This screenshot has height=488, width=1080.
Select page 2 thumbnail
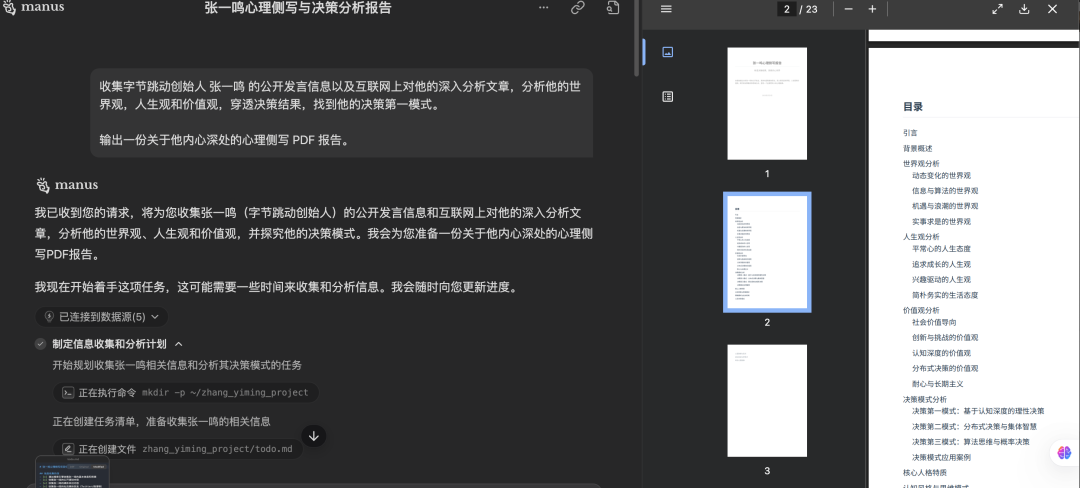tap(767, 252)
